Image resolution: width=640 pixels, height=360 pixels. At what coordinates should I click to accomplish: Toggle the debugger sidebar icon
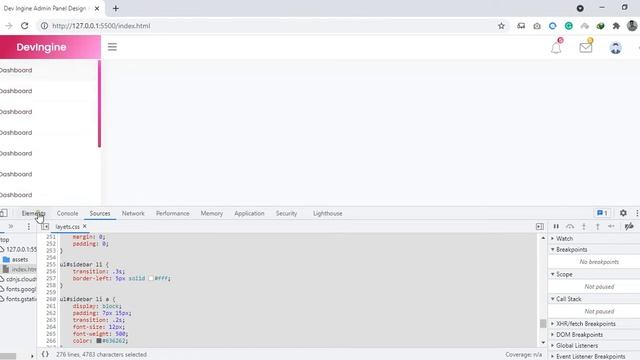click(540, 227)
